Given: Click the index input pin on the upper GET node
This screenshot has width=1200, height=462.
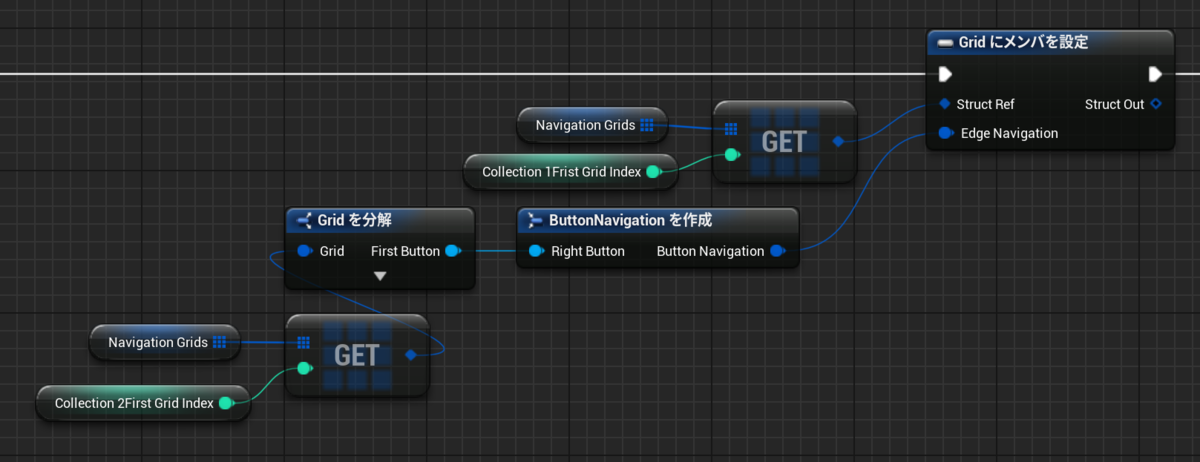Looking at the screenshot, I should click(731, 154).
